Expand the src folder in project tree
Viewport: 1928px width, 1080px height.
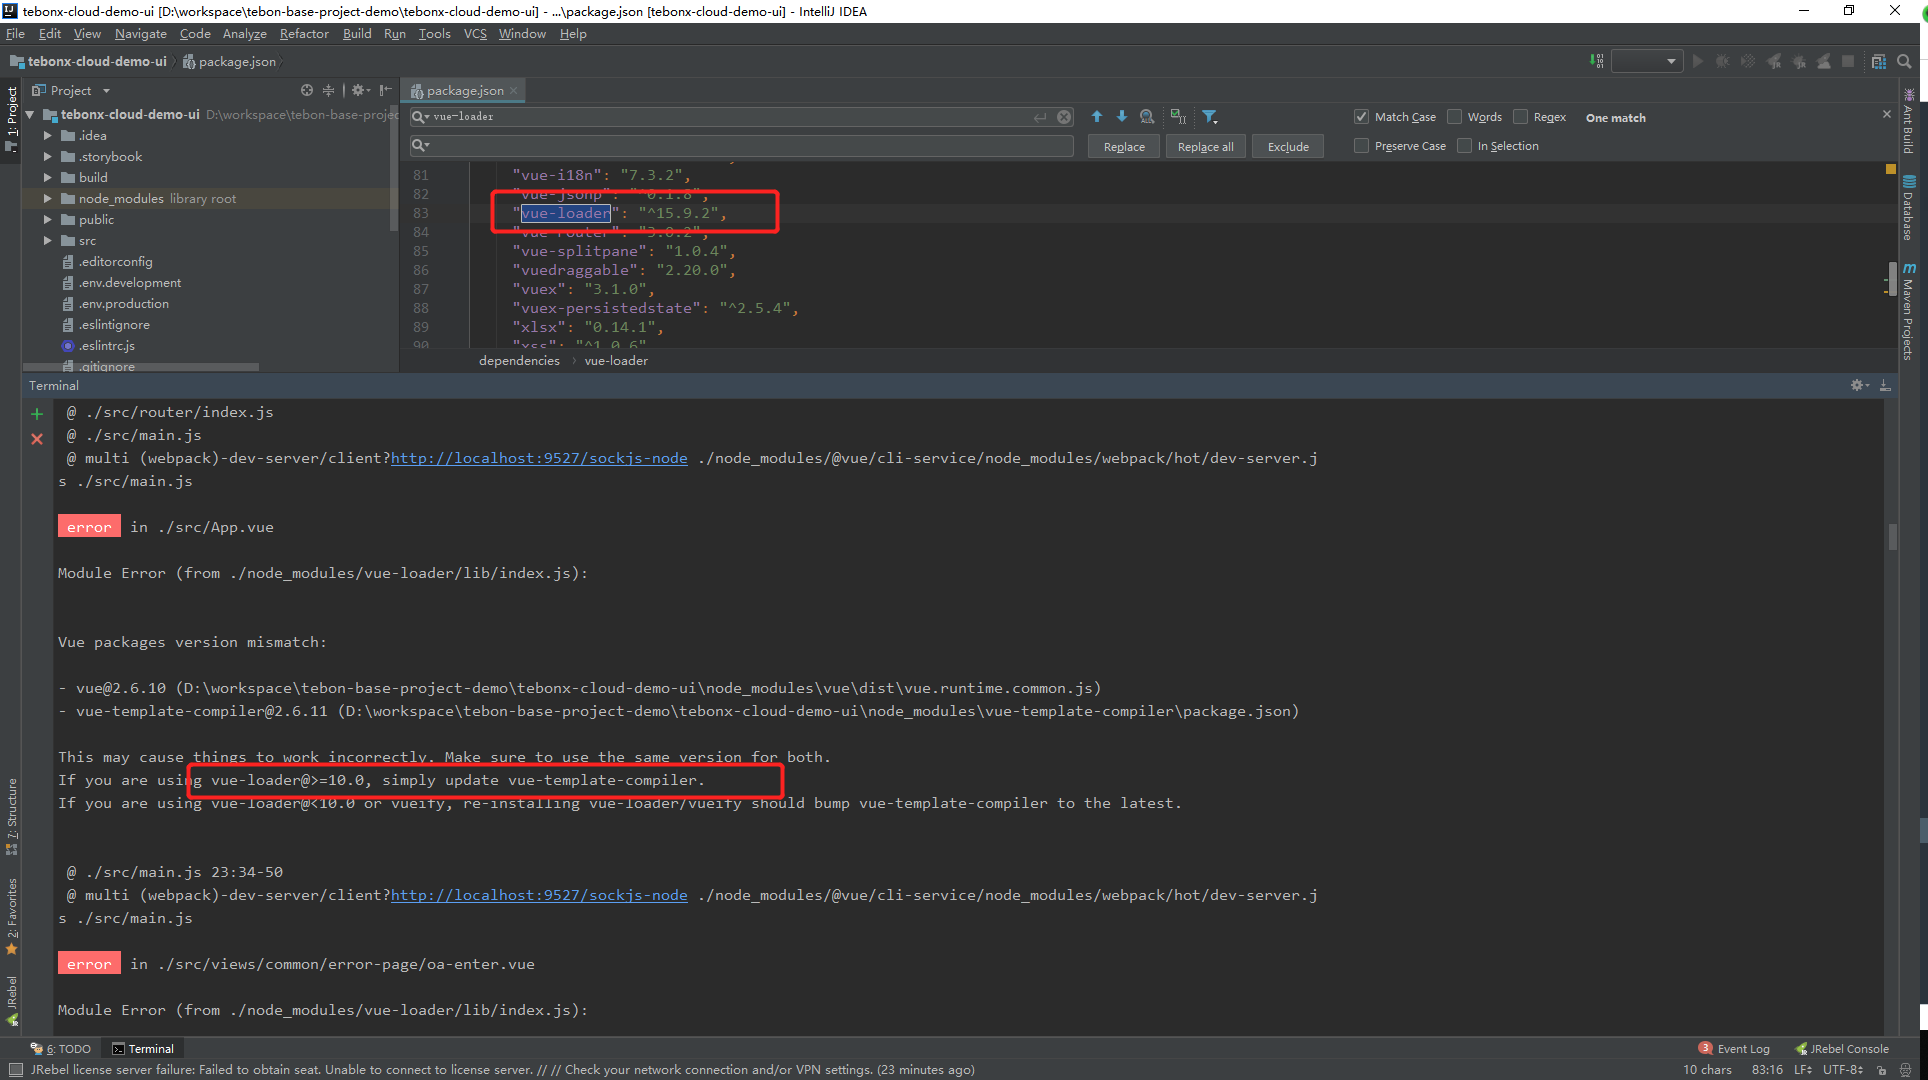click(47, 241)
